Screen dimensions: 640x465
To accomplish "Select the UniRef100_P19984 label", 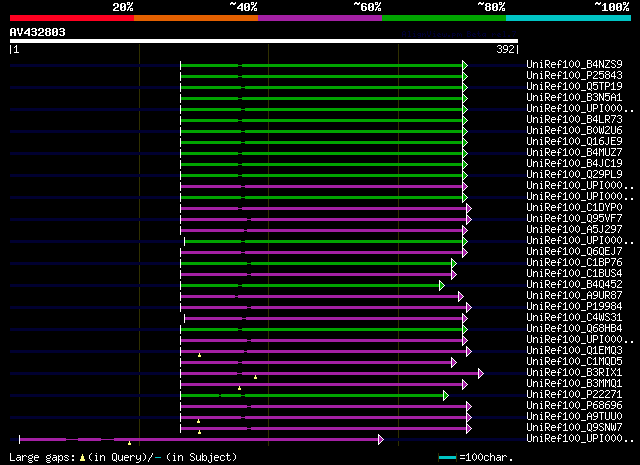I will [x=574, y=306].
